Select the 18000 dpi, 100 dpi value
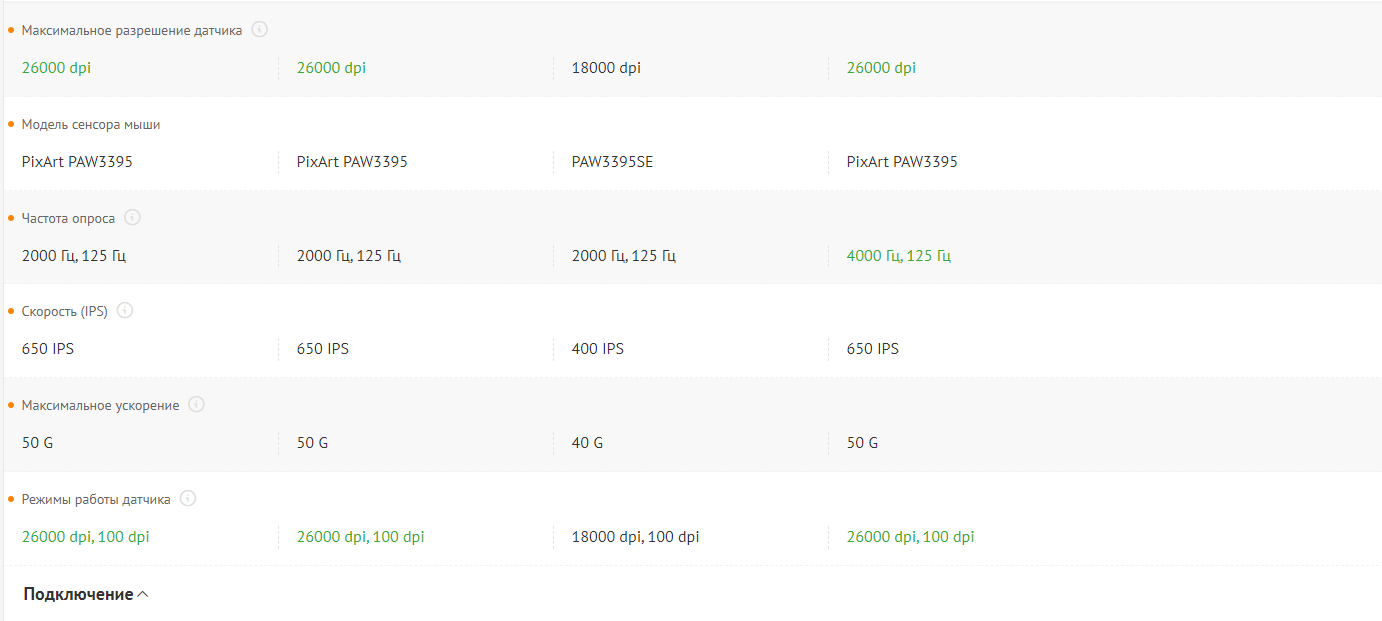Viewport: 1382px width, 621px height. [x=635, y=537]
